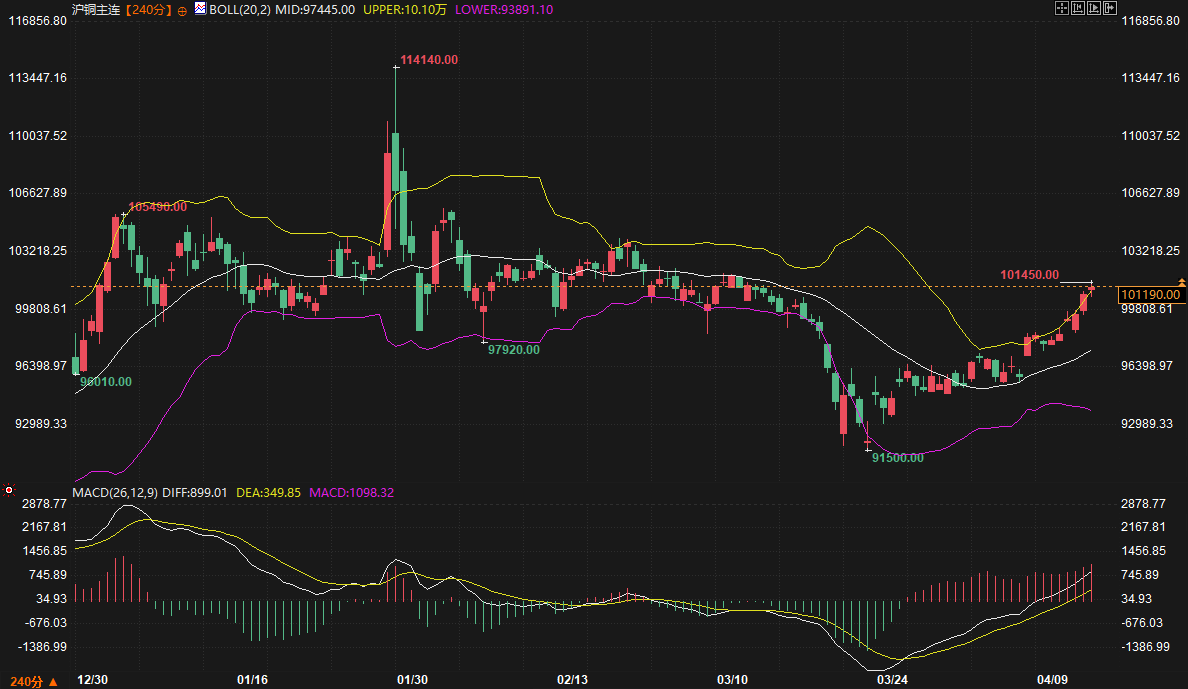
Task: Click the panel export arrow icon
Action: 1111,8
